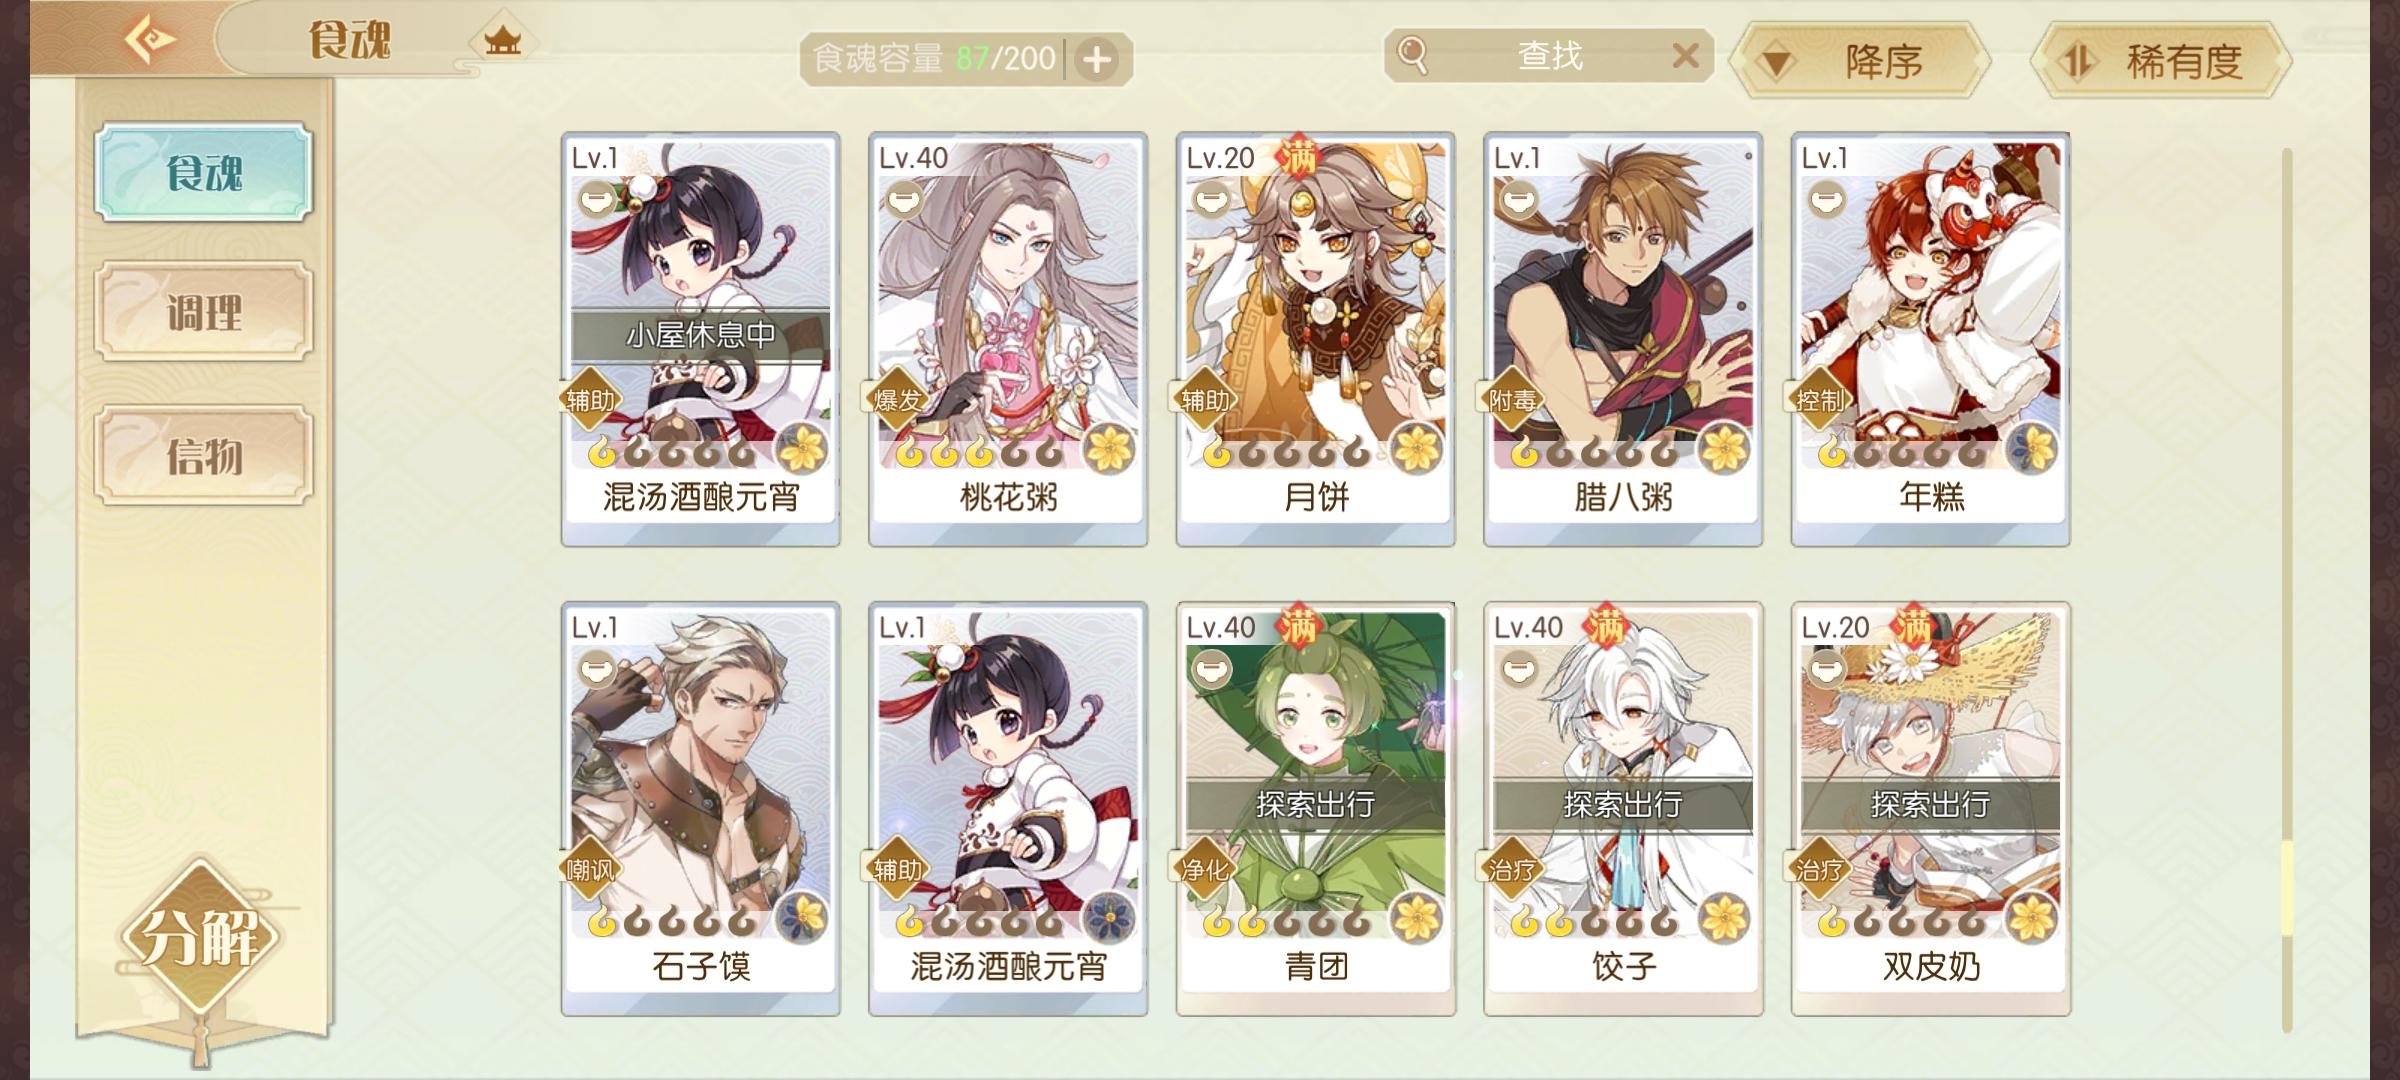Open the pavilion house icon near 食魂 title

pos(502,41)
